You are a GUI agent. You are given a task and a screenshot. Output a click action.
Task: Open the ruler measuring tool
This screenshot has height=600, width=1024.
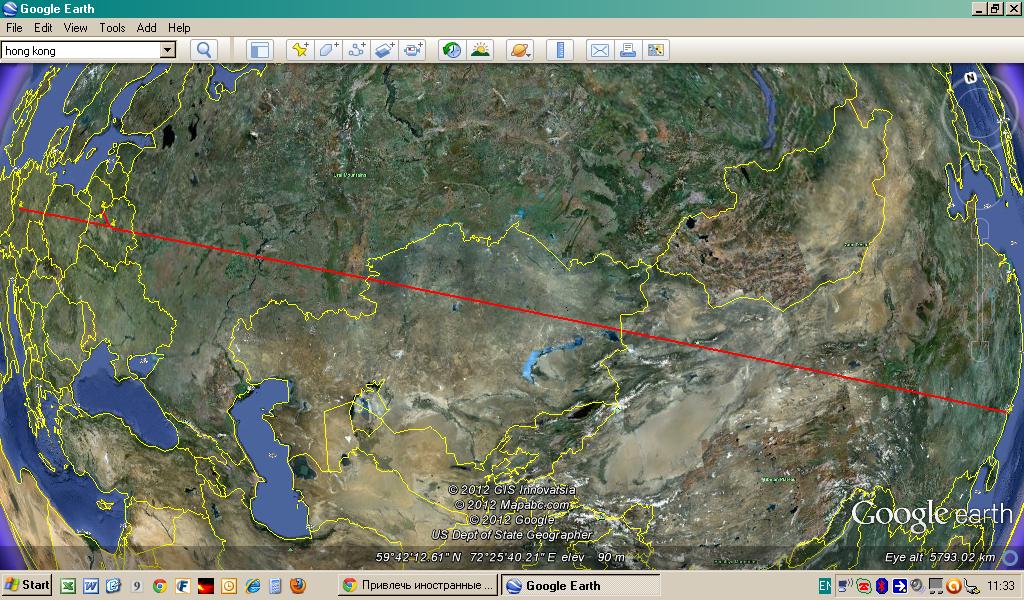point(560,50)
